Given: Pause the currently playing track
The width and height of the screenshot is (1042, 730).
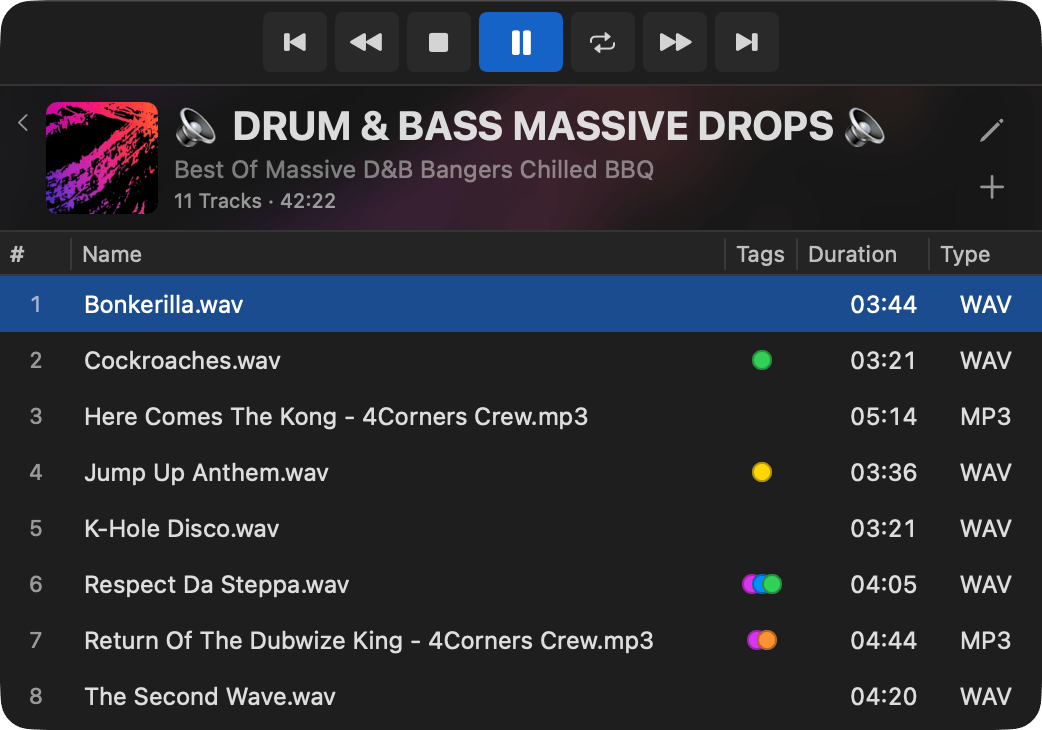Looking at the screenshot, I should [x=520, y=43].
